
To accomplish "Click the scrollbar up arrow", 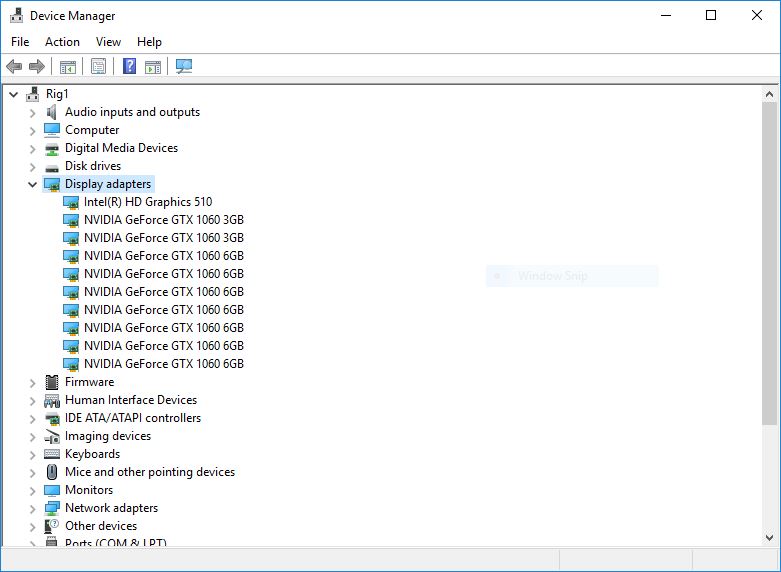I will point(769,94).
